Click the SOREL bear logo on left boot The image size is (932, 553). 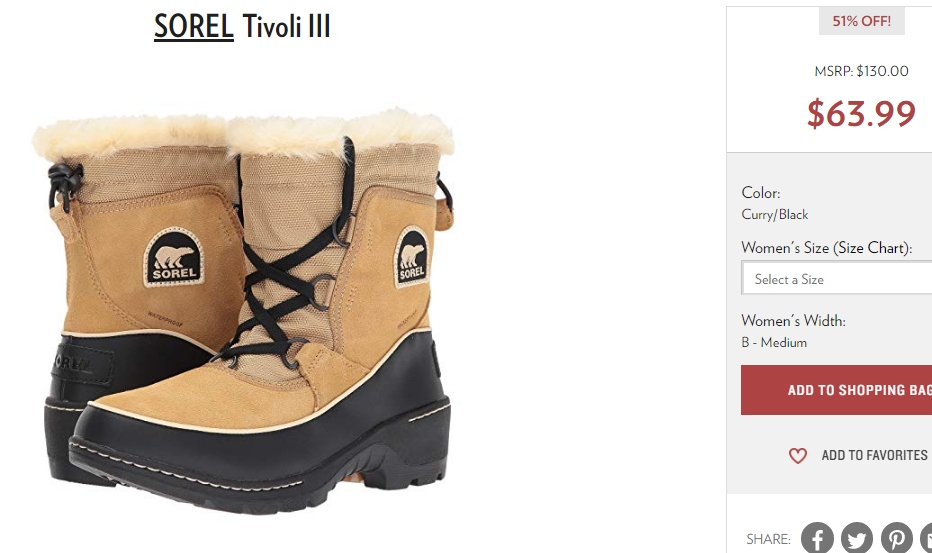174,257
